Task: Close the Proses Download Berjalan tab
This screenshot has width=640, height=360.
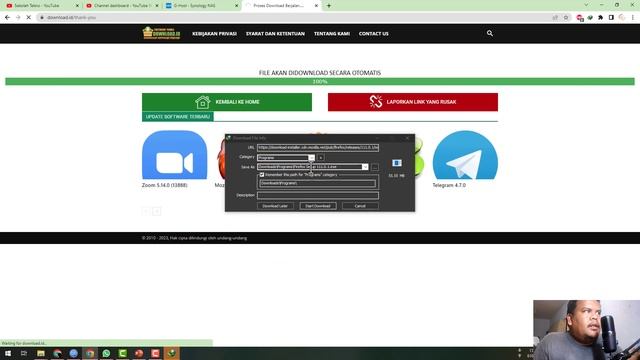Action: (x=316, y=6)
